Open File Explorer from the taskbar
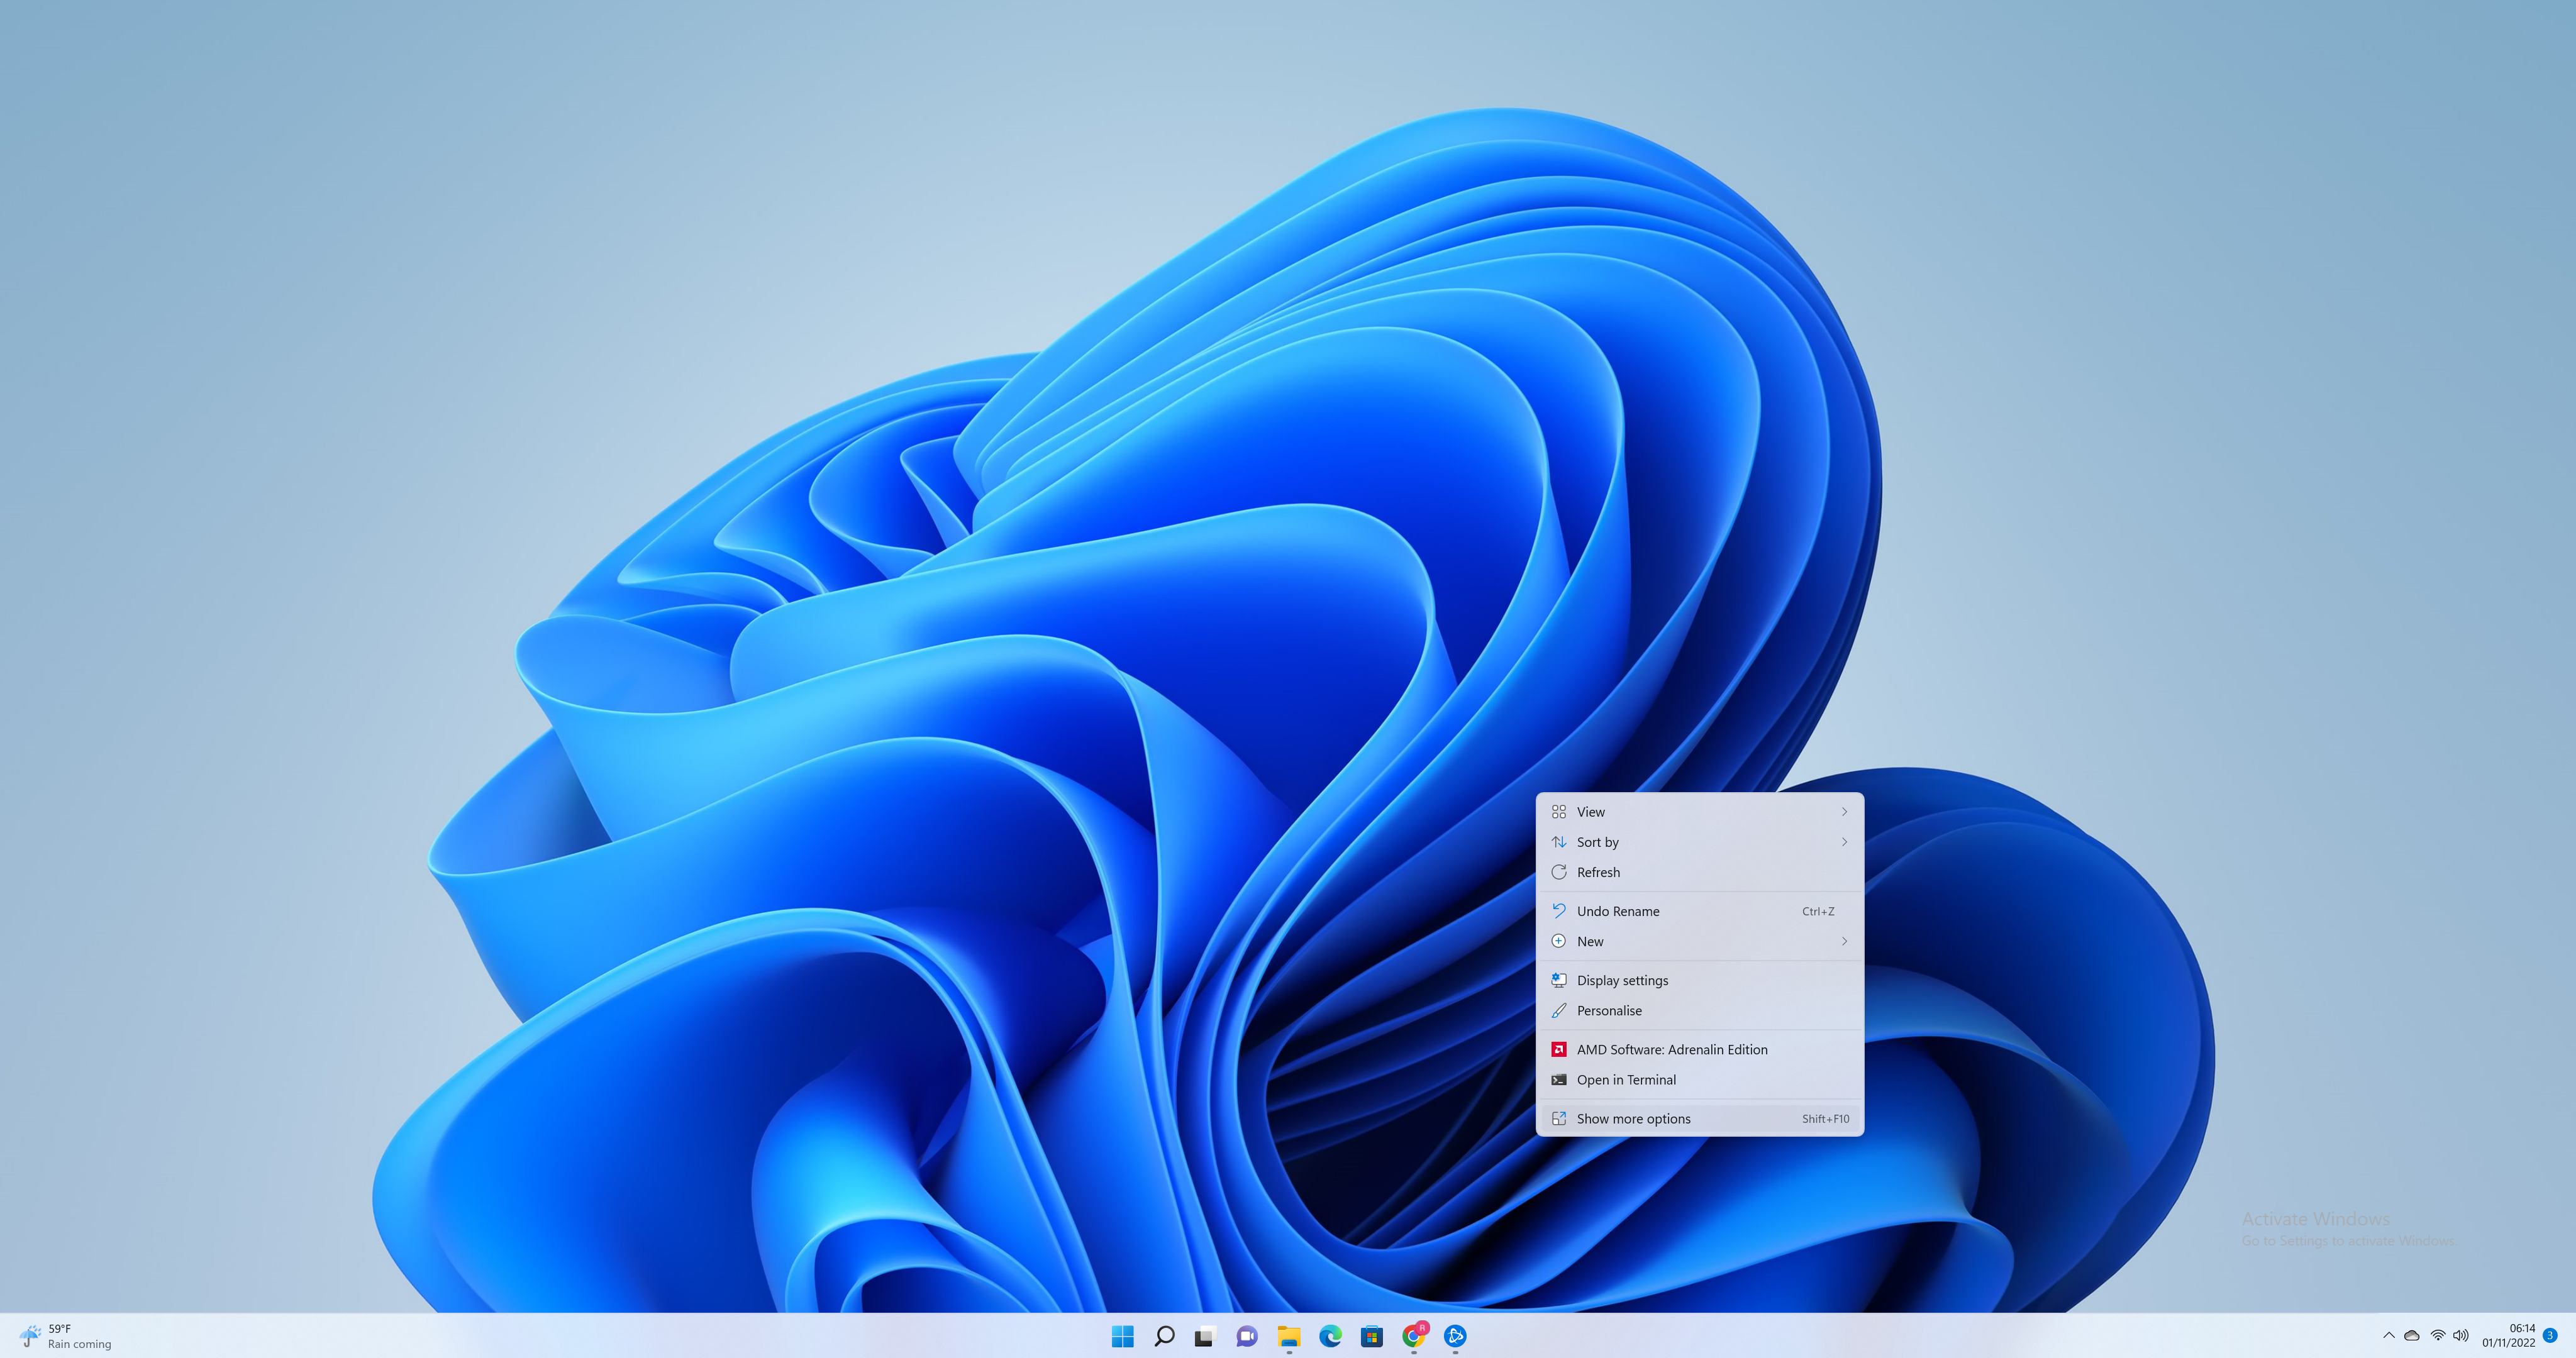This screenshot has height=1358, width=2576. [x=1289, y=1336]
